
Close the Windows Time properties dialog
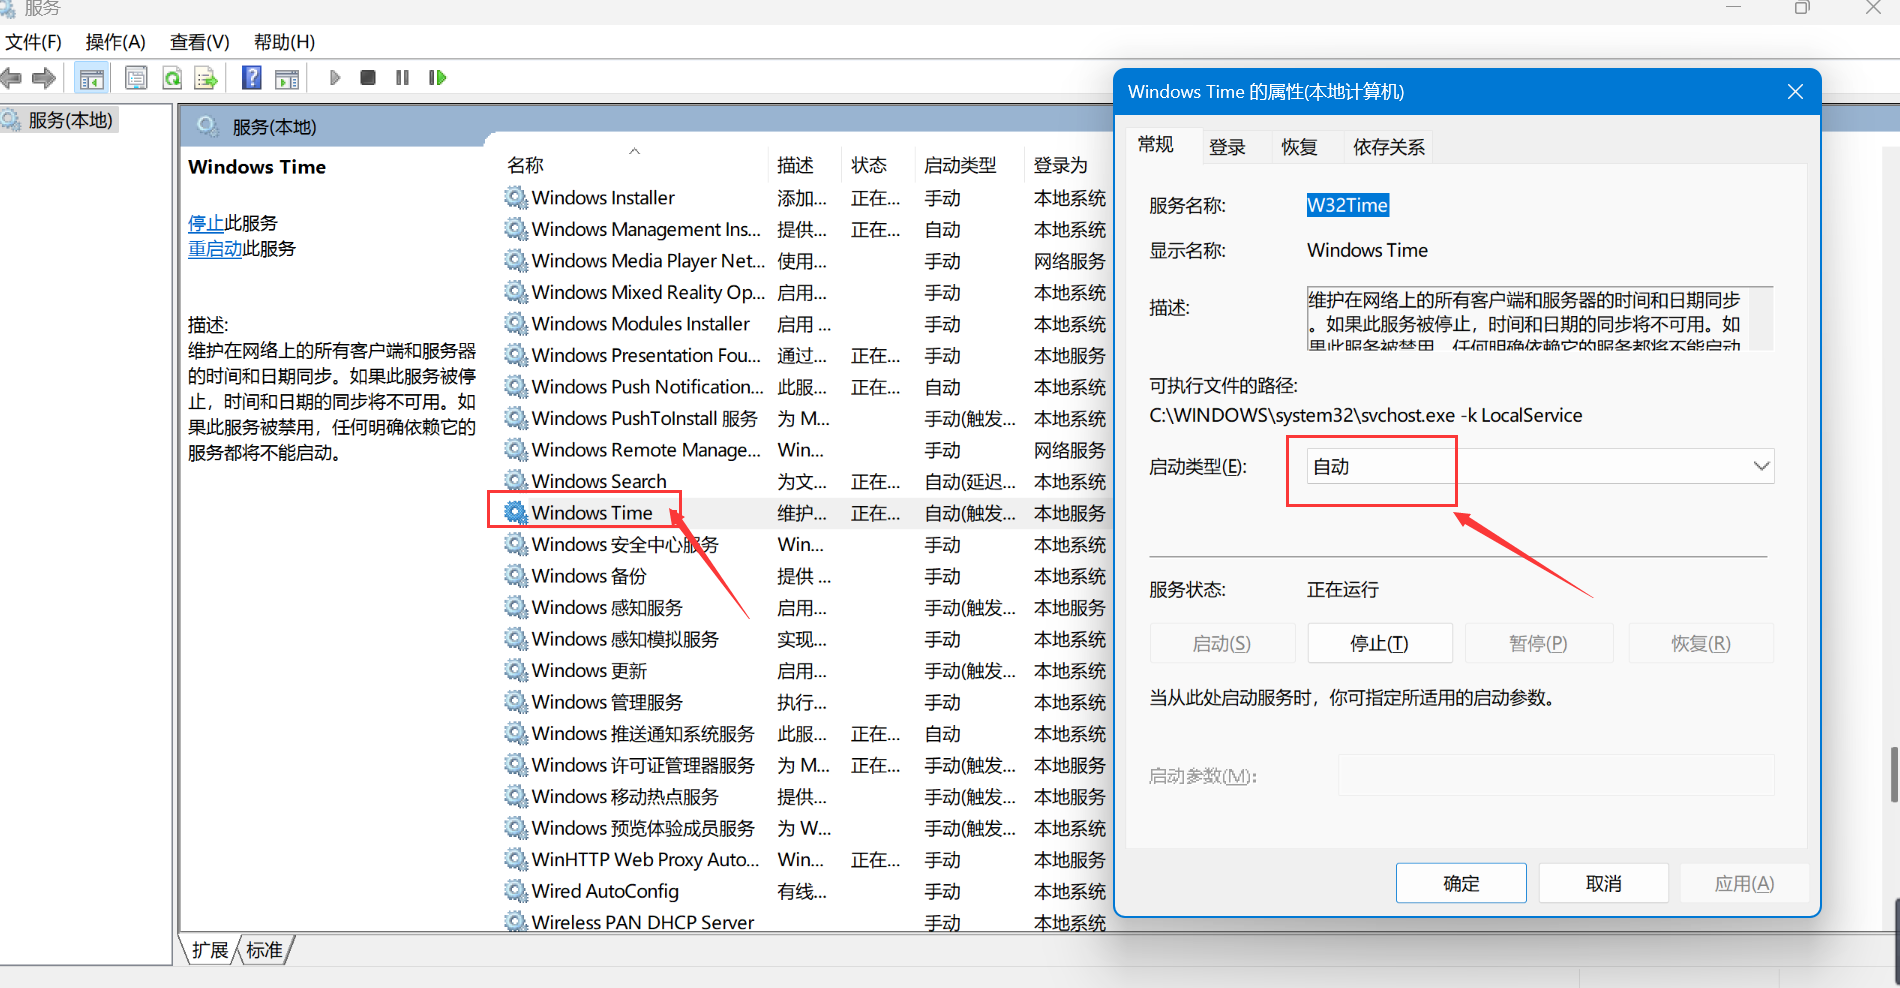pyautogui.click(x=1795, y=92)
